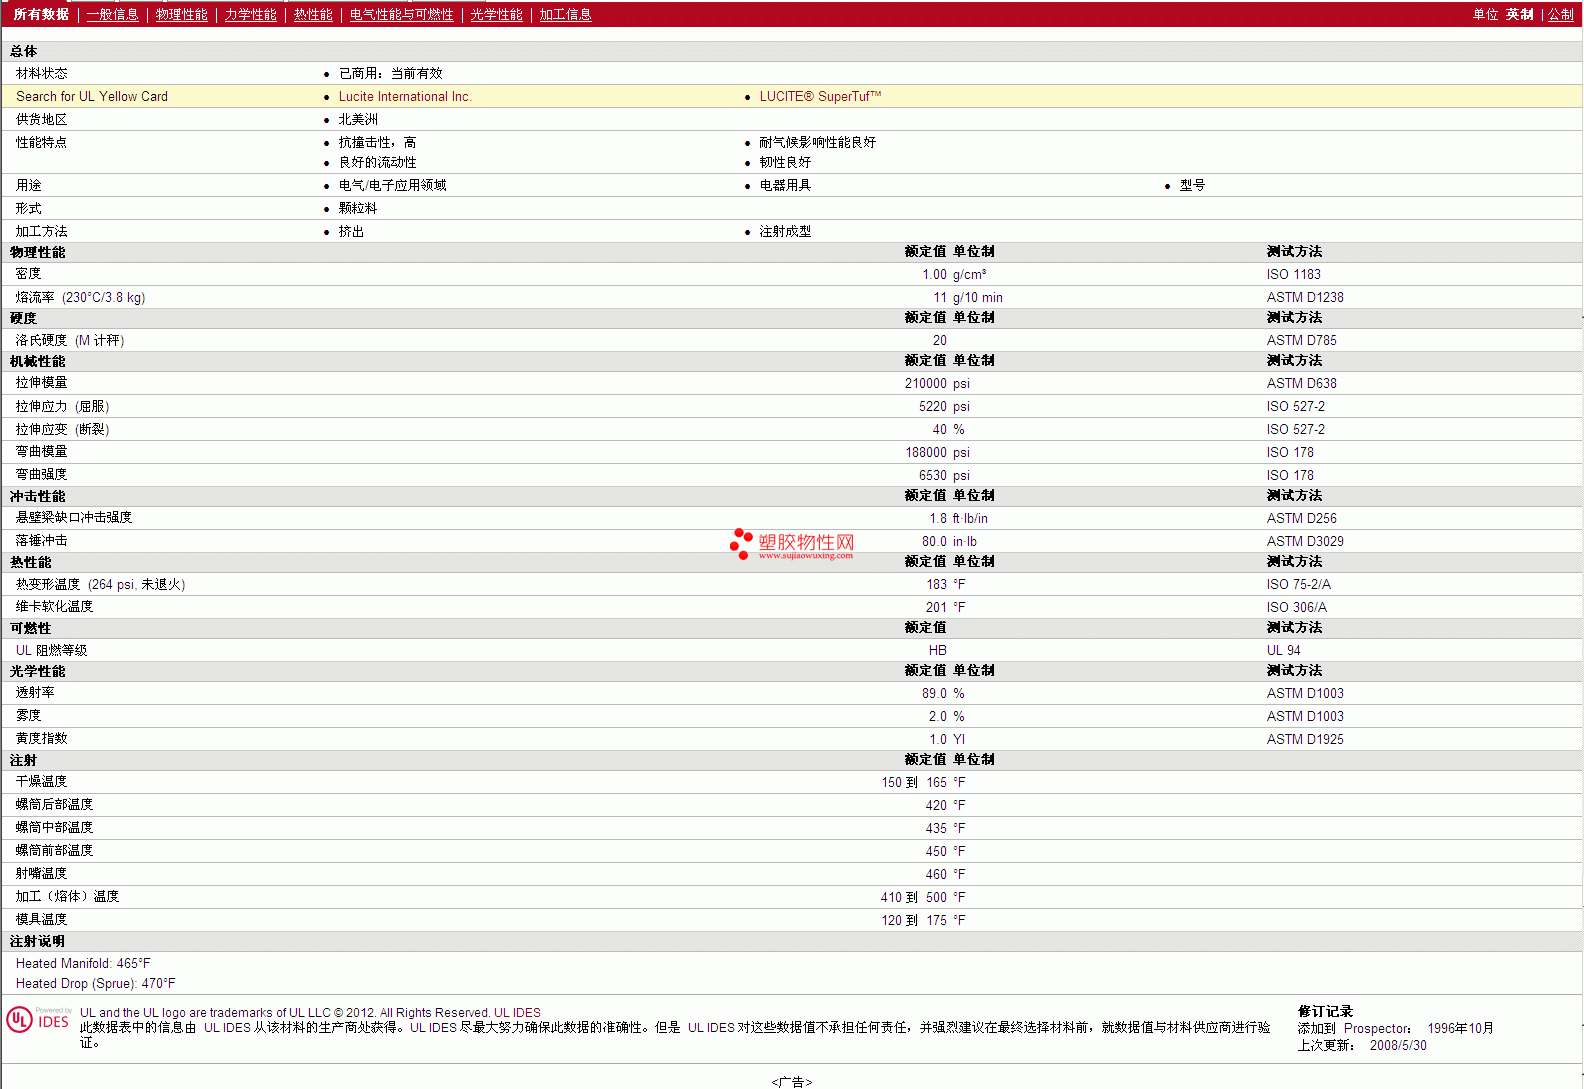Click the 修订记录 heading
This screenshot has height=1089, width=1584.
tap(1325, 1011)
